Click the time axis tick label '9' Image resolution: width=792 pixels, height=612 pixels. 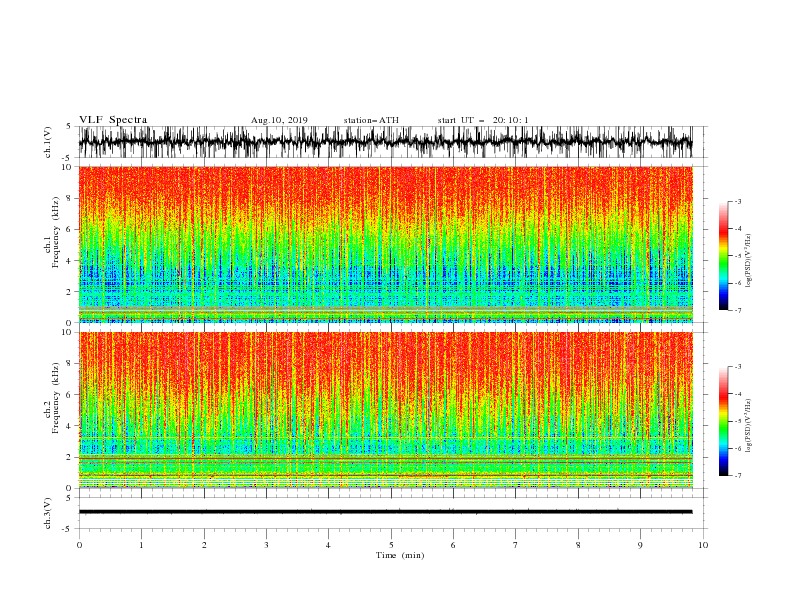(x=640, y=545)
